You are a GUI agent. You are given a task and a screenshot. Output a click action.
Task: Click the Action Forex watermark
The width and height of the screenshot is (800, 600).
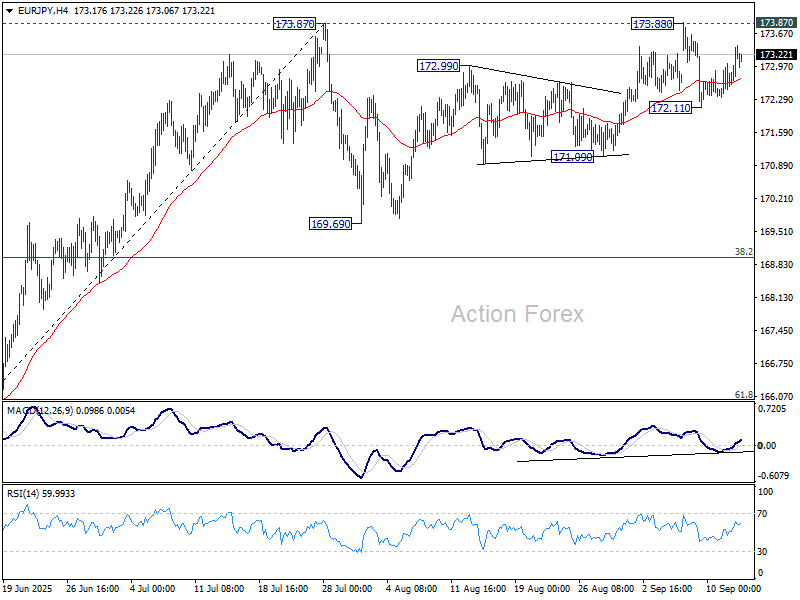click(517, 314)
